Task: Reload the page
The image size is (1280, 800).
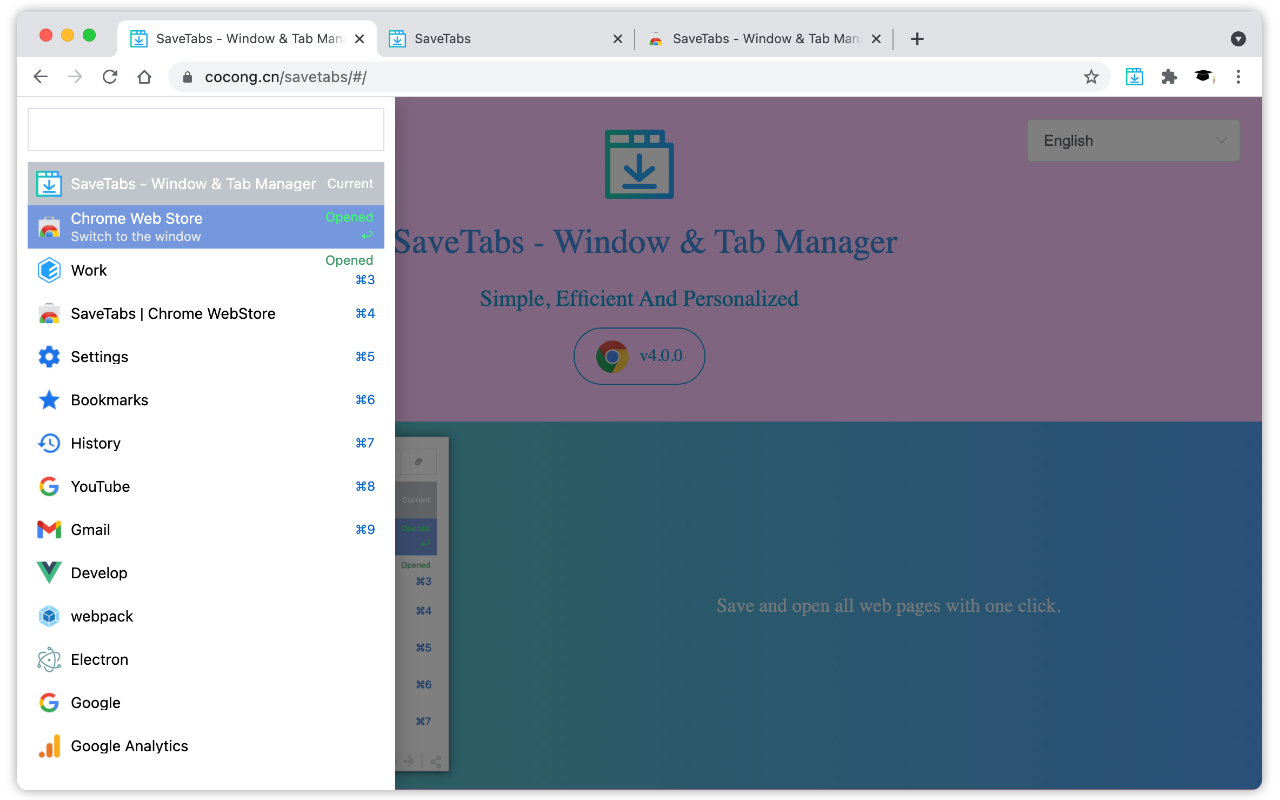Action: [110, 77]
